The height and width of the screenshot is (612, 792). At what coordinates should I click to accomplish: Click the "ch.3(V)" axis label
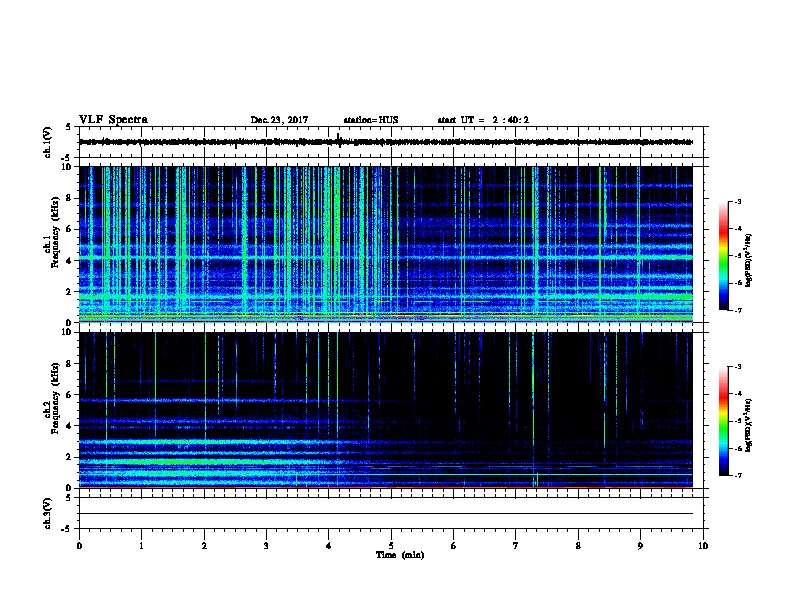pyautogui.click(x=48, y=513)
